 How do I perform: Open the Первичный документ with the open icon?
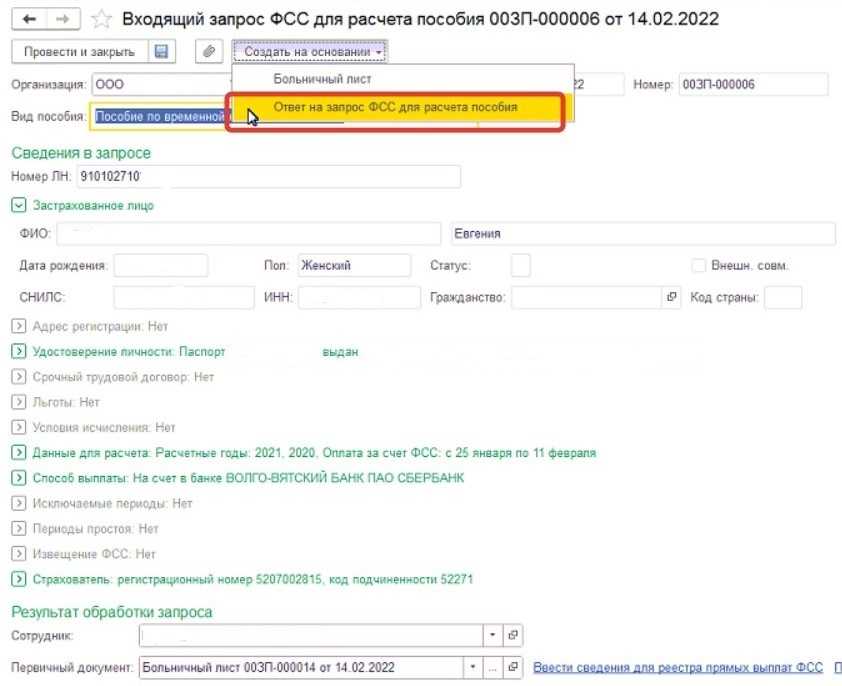tap(513, 667)
